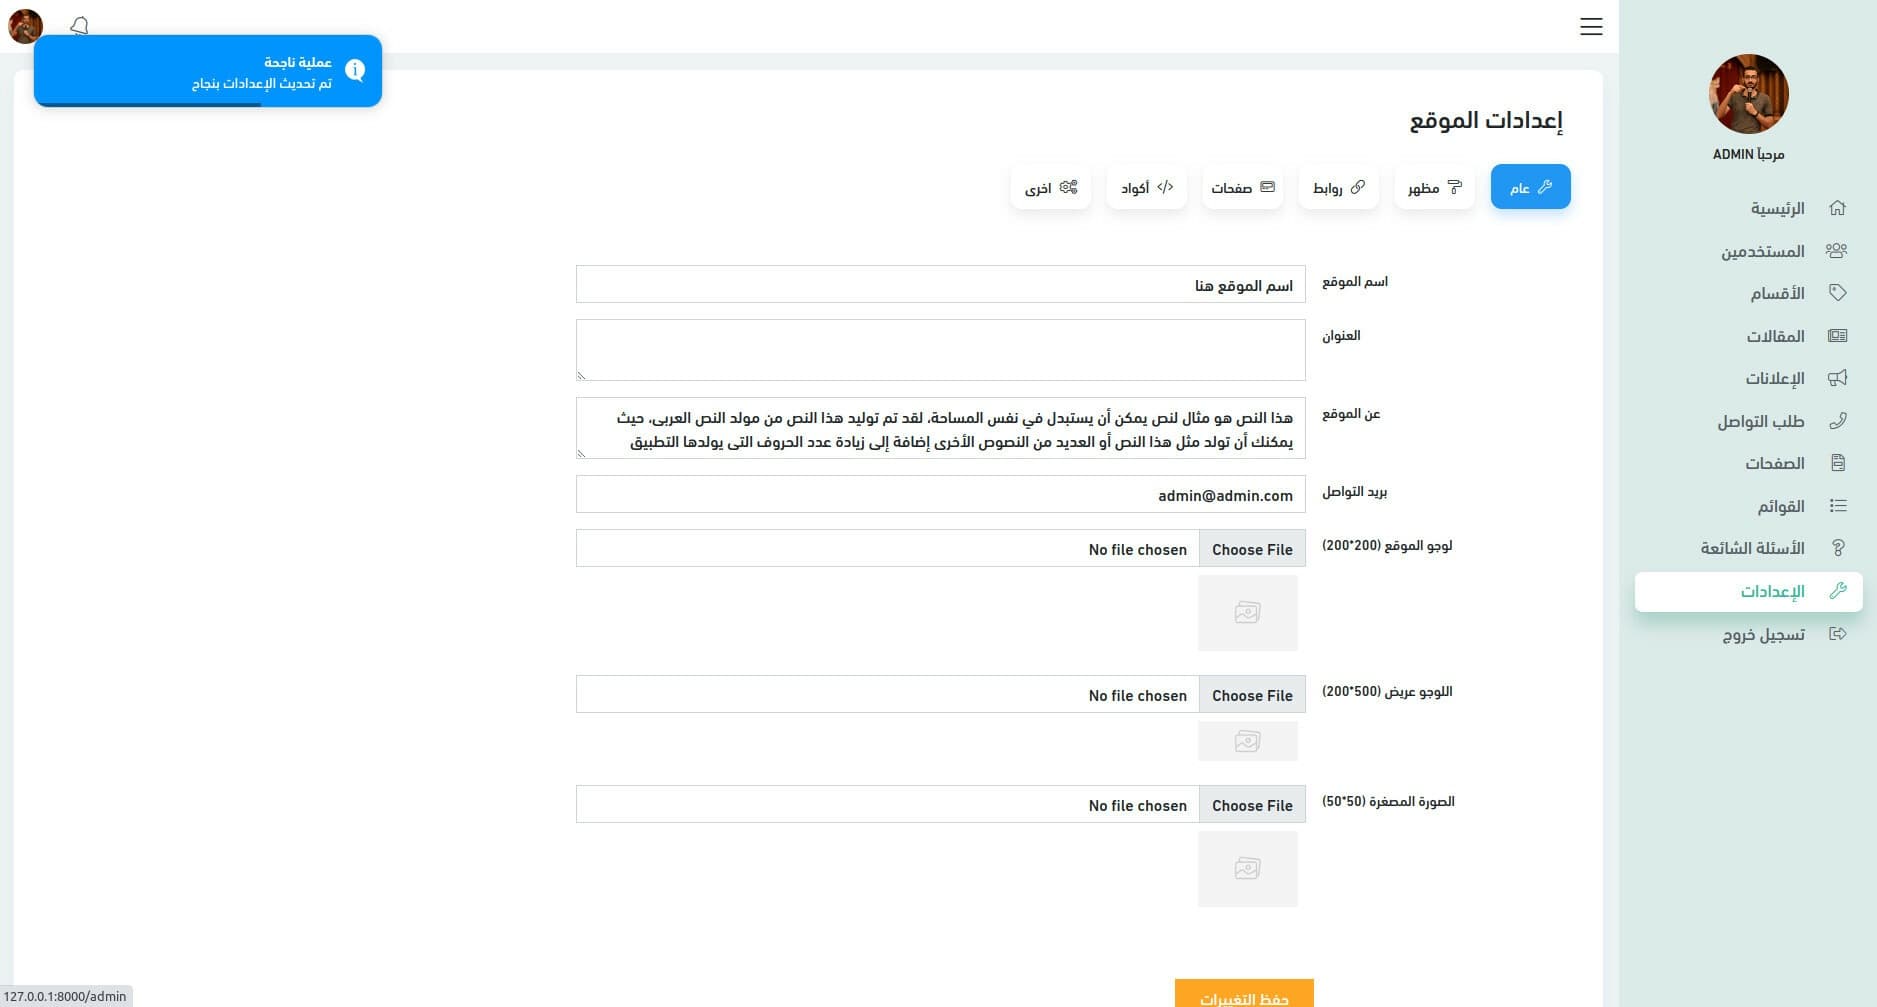Click the list icon beside القوائم
Image resolution: width=1877 pixels, height=1007 pixels.
pyautogui.click(x=1837, y=506)
